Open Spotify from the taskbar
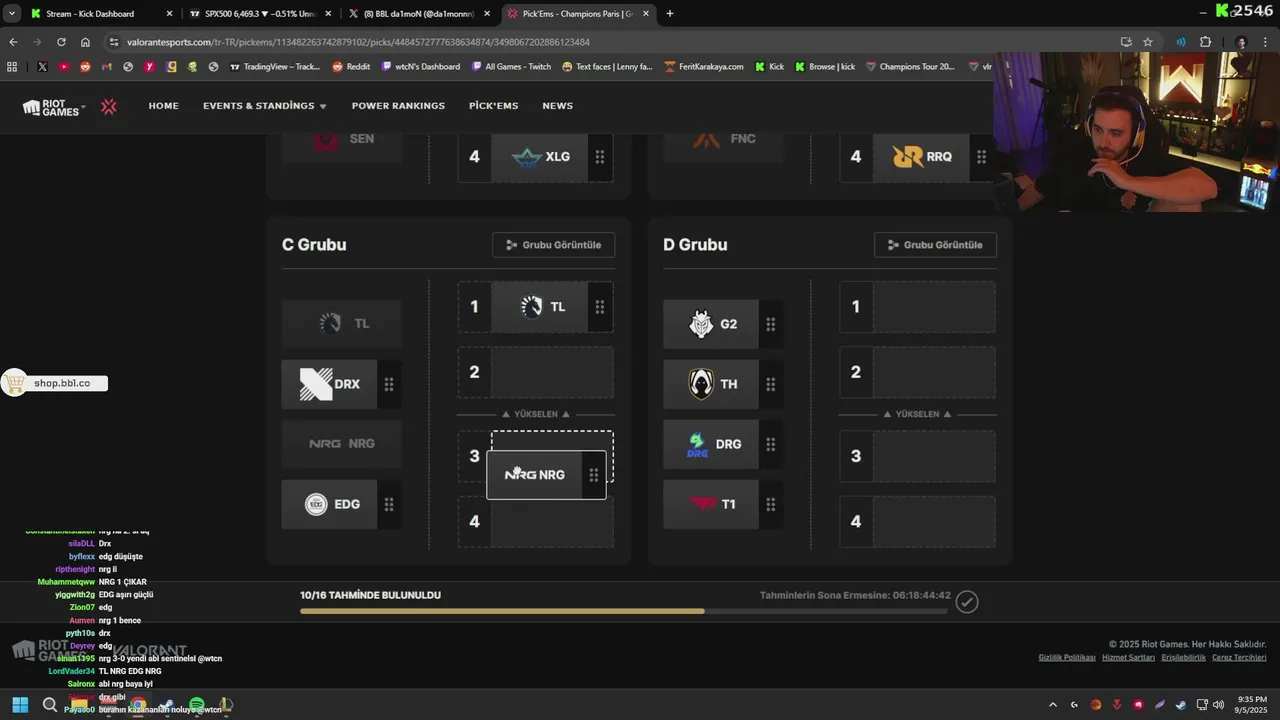 196,705
